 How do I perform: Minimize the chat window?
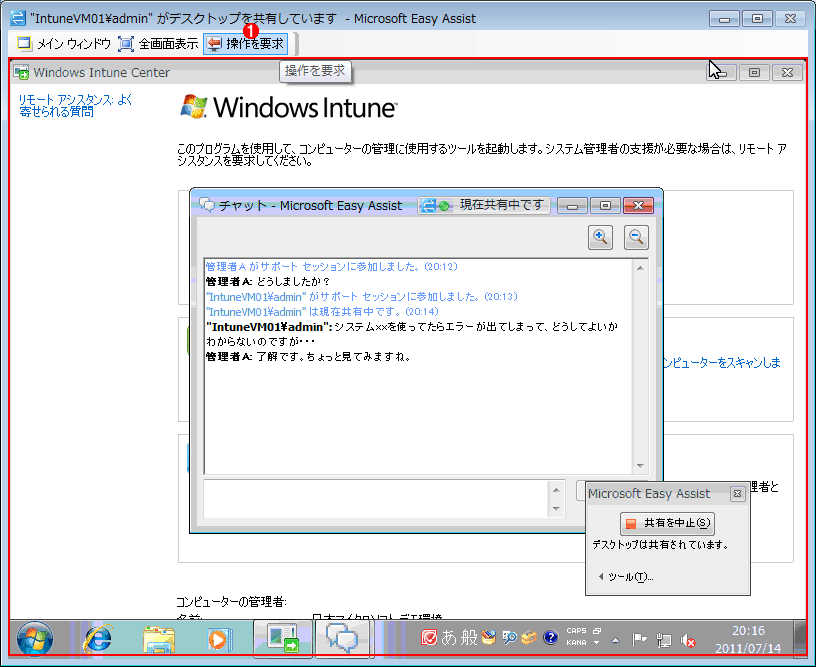(x=572, y=206)
